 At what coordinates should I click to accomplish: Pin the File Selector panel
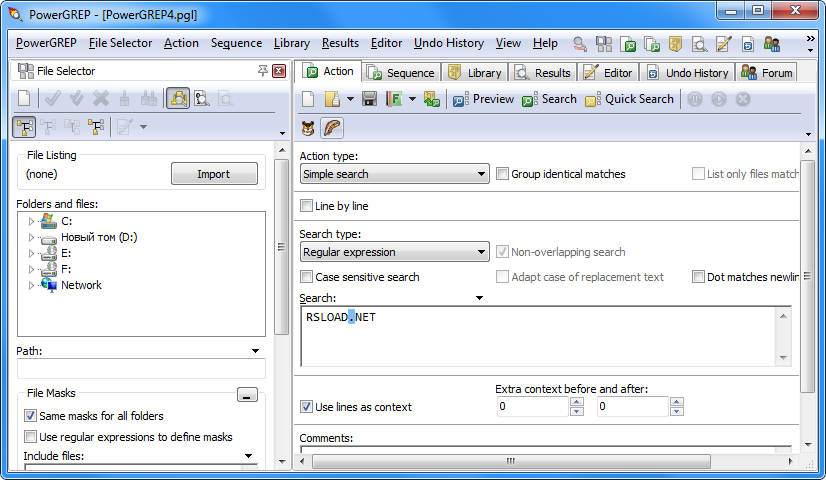point(262,71)
